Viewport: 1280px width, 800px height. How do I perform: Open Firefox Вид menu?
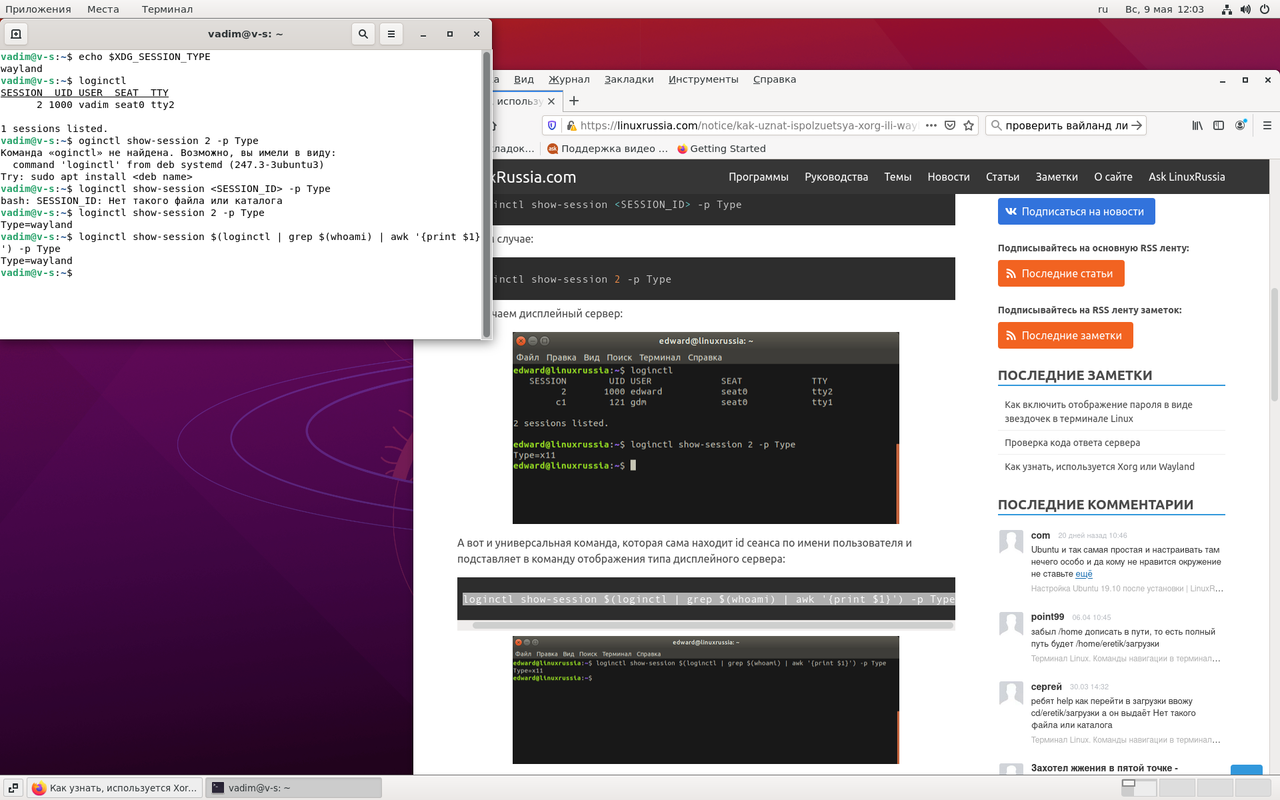click(524, 79)
